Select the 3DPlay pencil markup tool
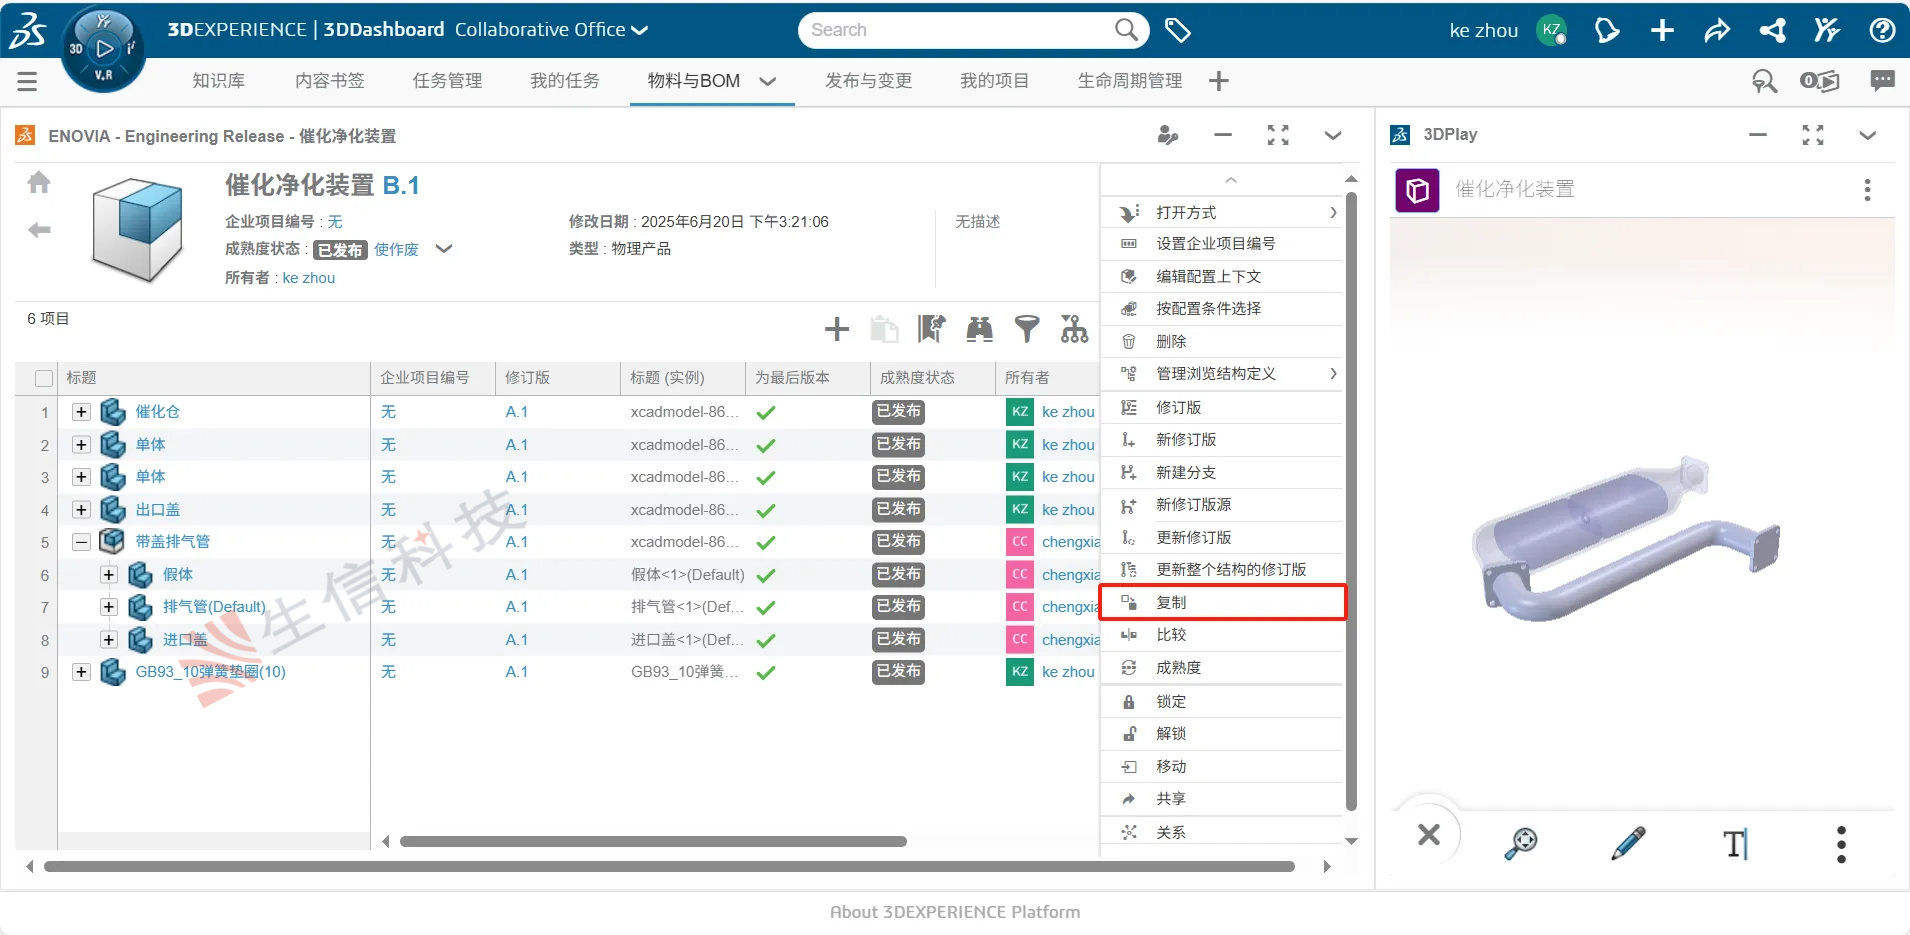Viewport: 1910px width, 935px height. point(1628,843)
